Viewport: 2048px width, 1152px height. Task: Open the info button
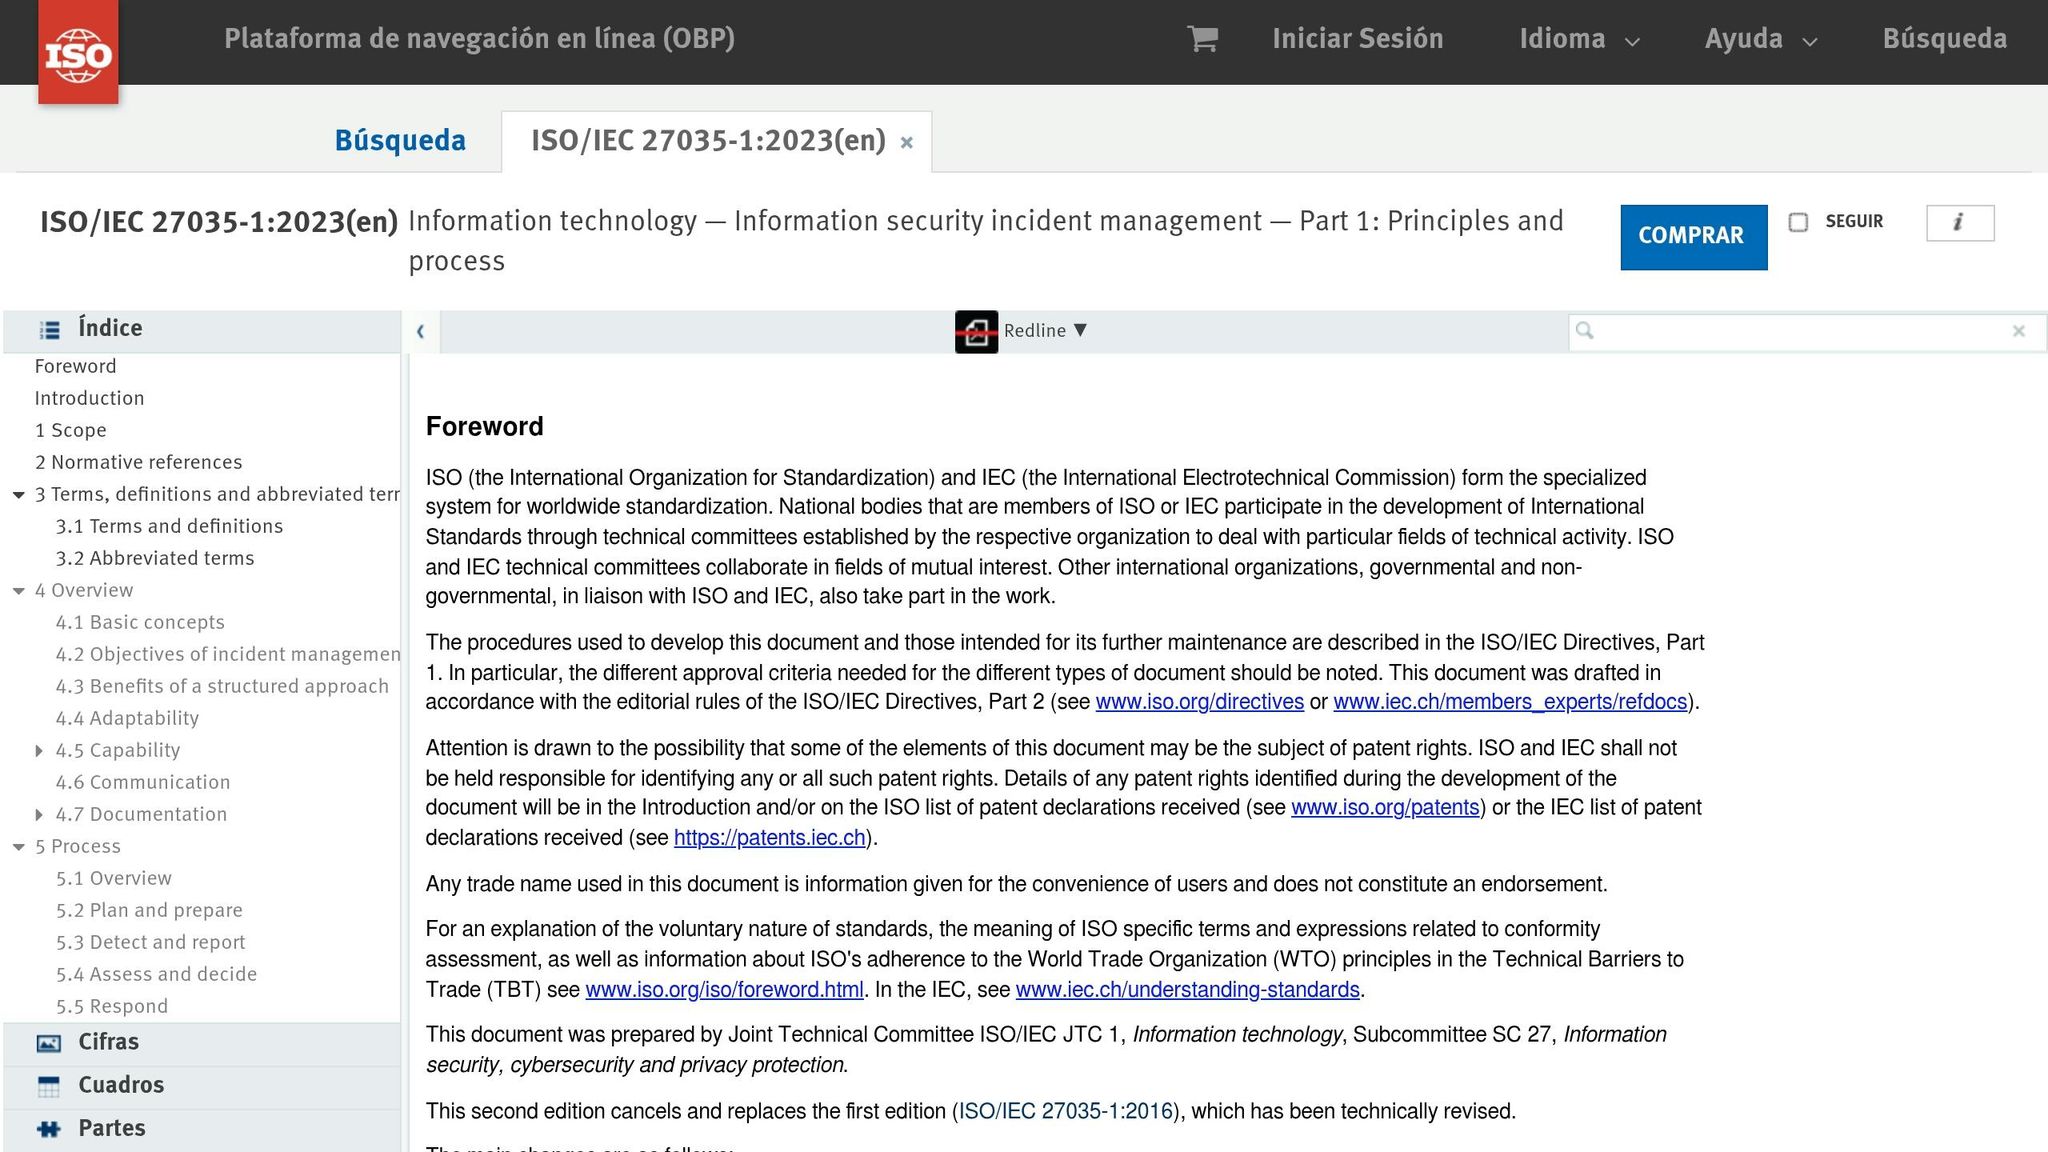tap(1960, 223)
